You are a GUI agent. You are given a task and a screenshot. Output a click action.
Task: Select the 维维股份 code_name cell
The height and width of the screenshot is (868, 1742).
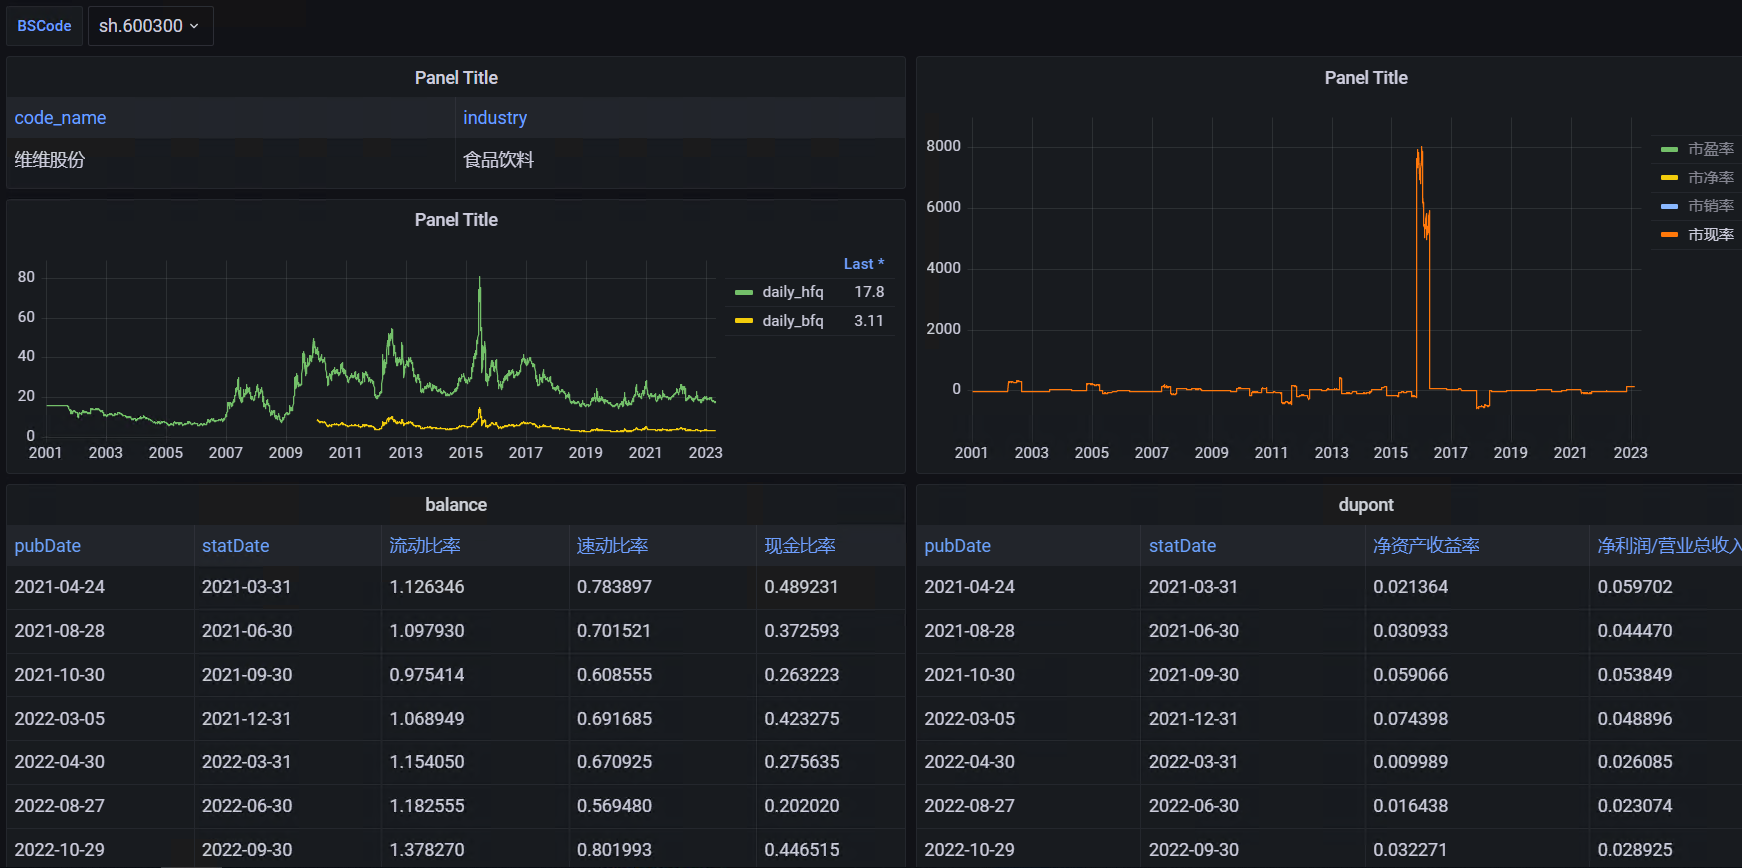click(231, 160)
